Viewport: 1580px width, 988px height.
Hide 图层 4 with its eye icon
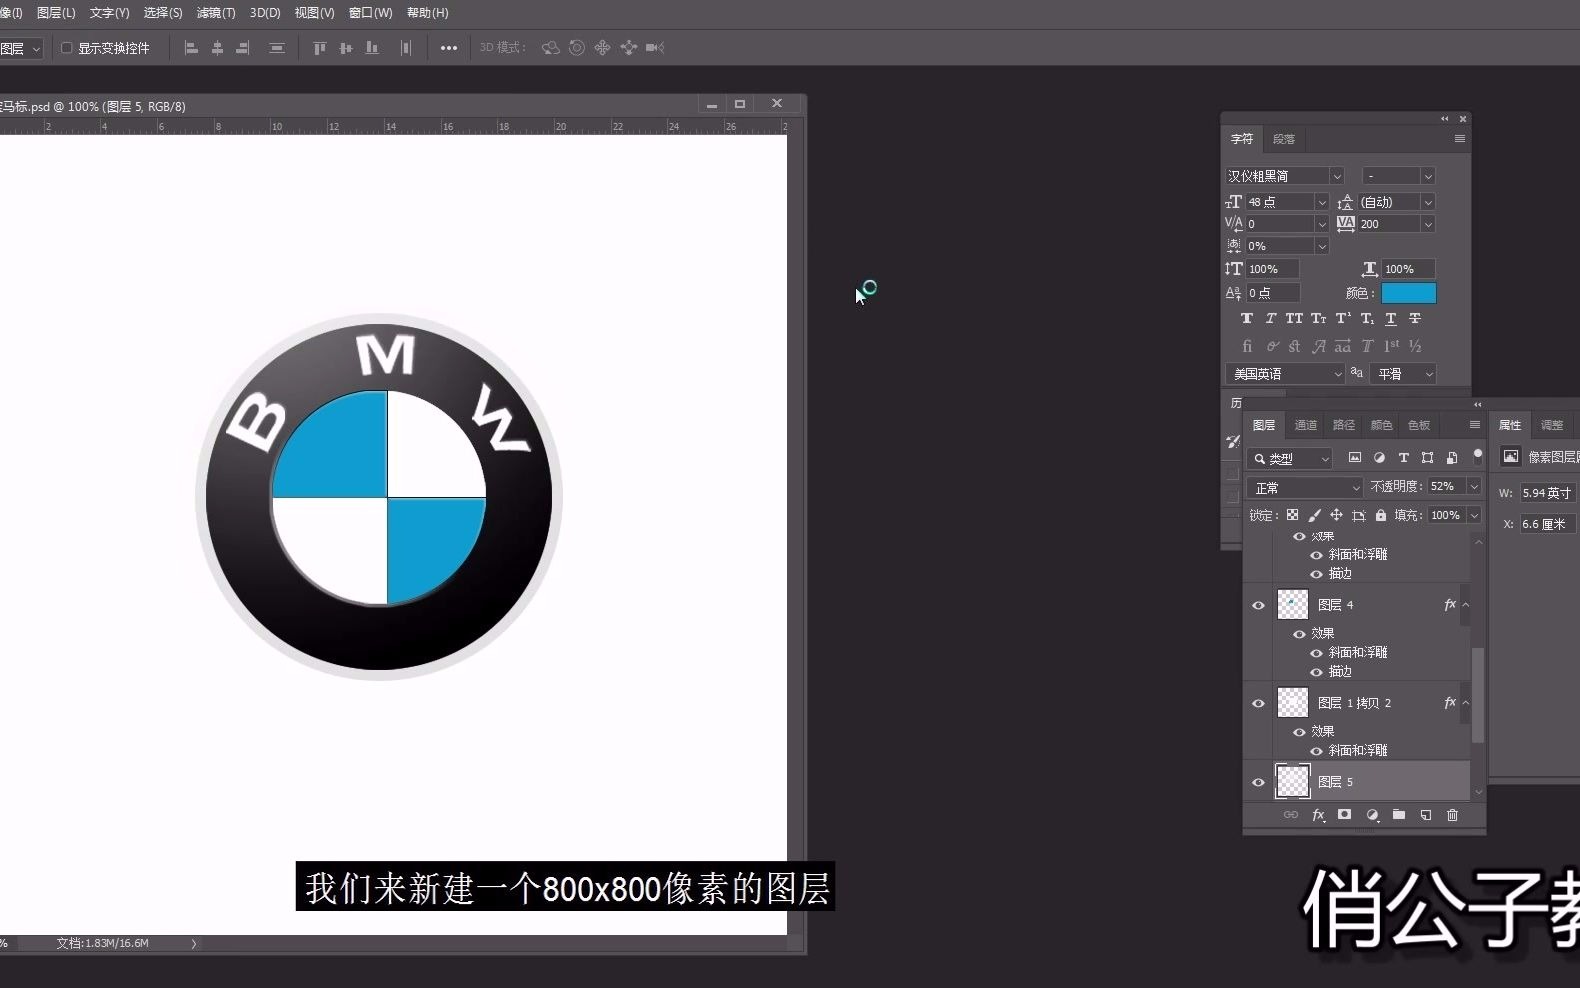(1259, 605)
